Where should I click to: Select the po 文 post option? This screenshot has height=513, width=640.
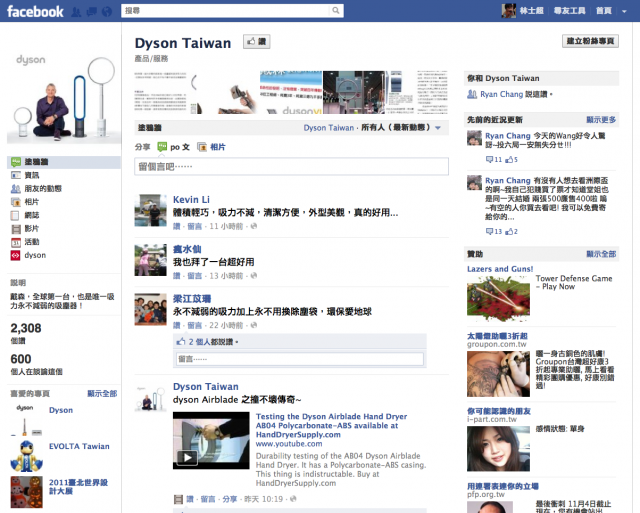[x=174, y=147]
